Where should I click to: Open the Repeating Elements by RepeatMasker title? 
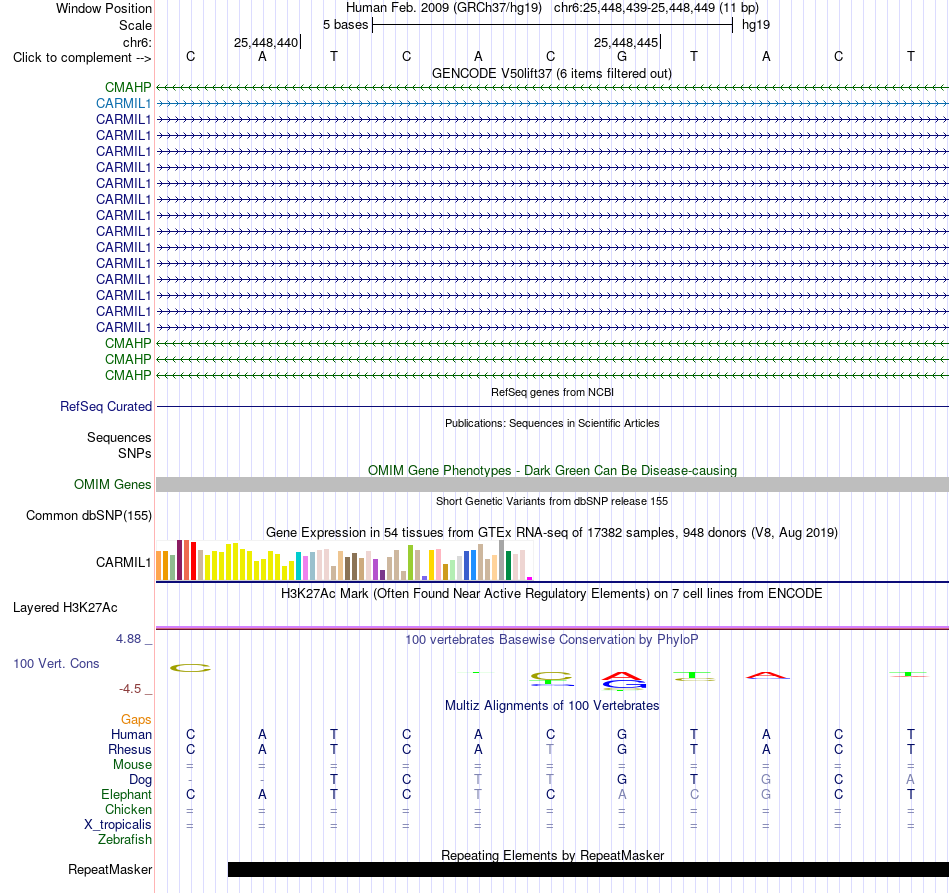pos(552,855)
